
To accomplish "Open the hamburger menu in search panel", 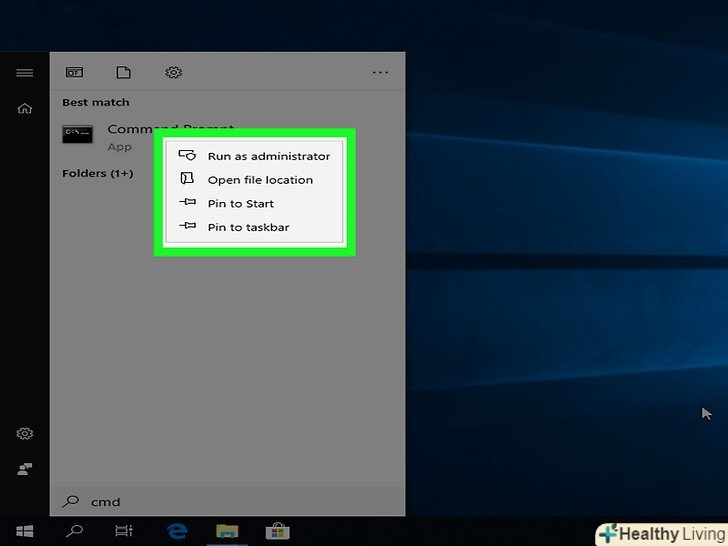I will (x=25, y=73).
